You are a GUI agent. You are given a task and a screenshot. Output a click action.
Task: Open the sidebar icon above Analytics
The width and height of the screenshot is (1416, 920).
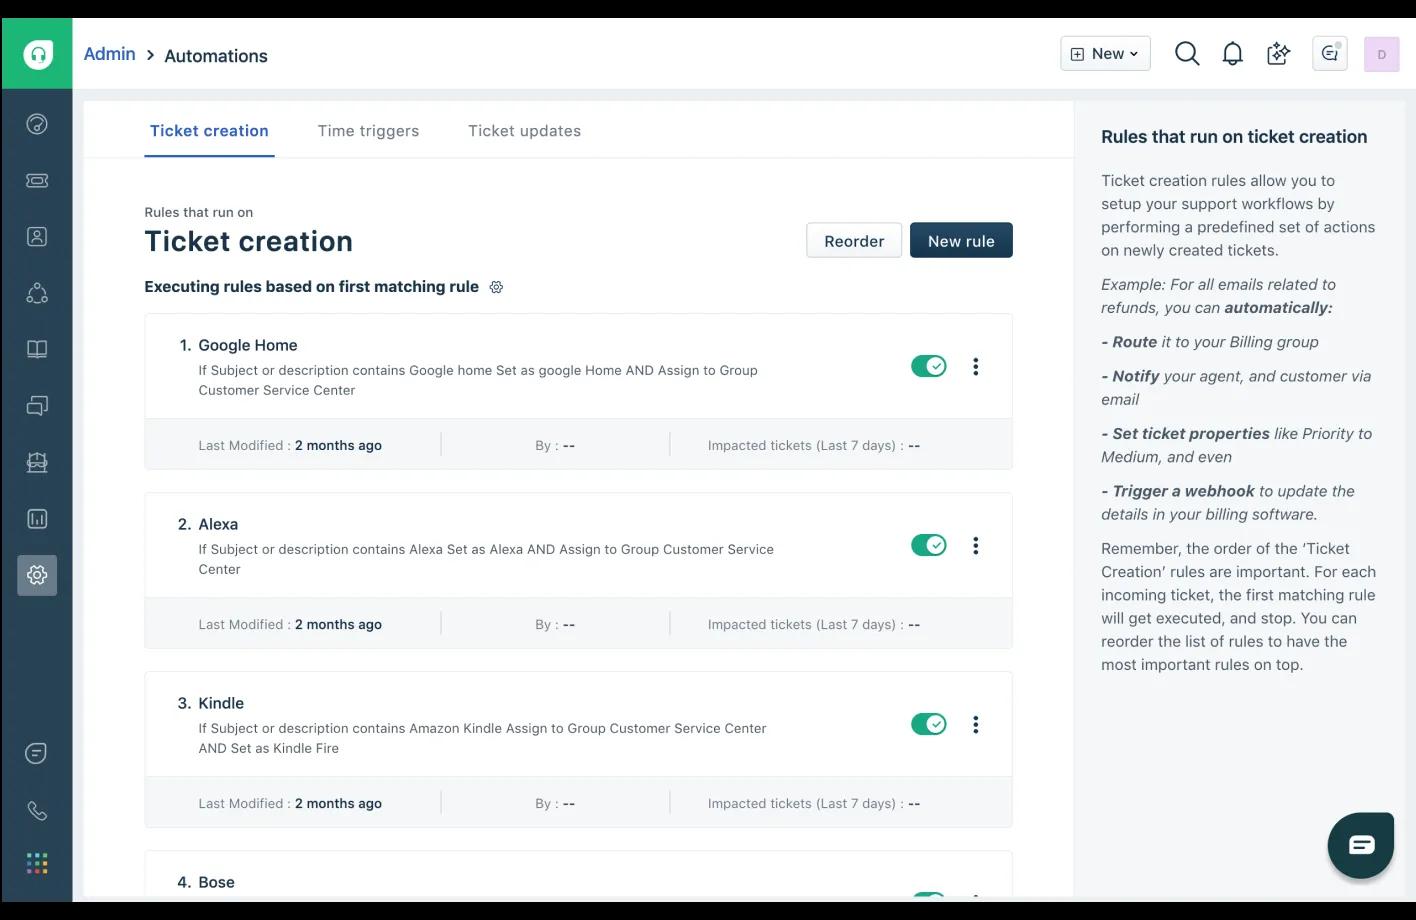[37, 462]
